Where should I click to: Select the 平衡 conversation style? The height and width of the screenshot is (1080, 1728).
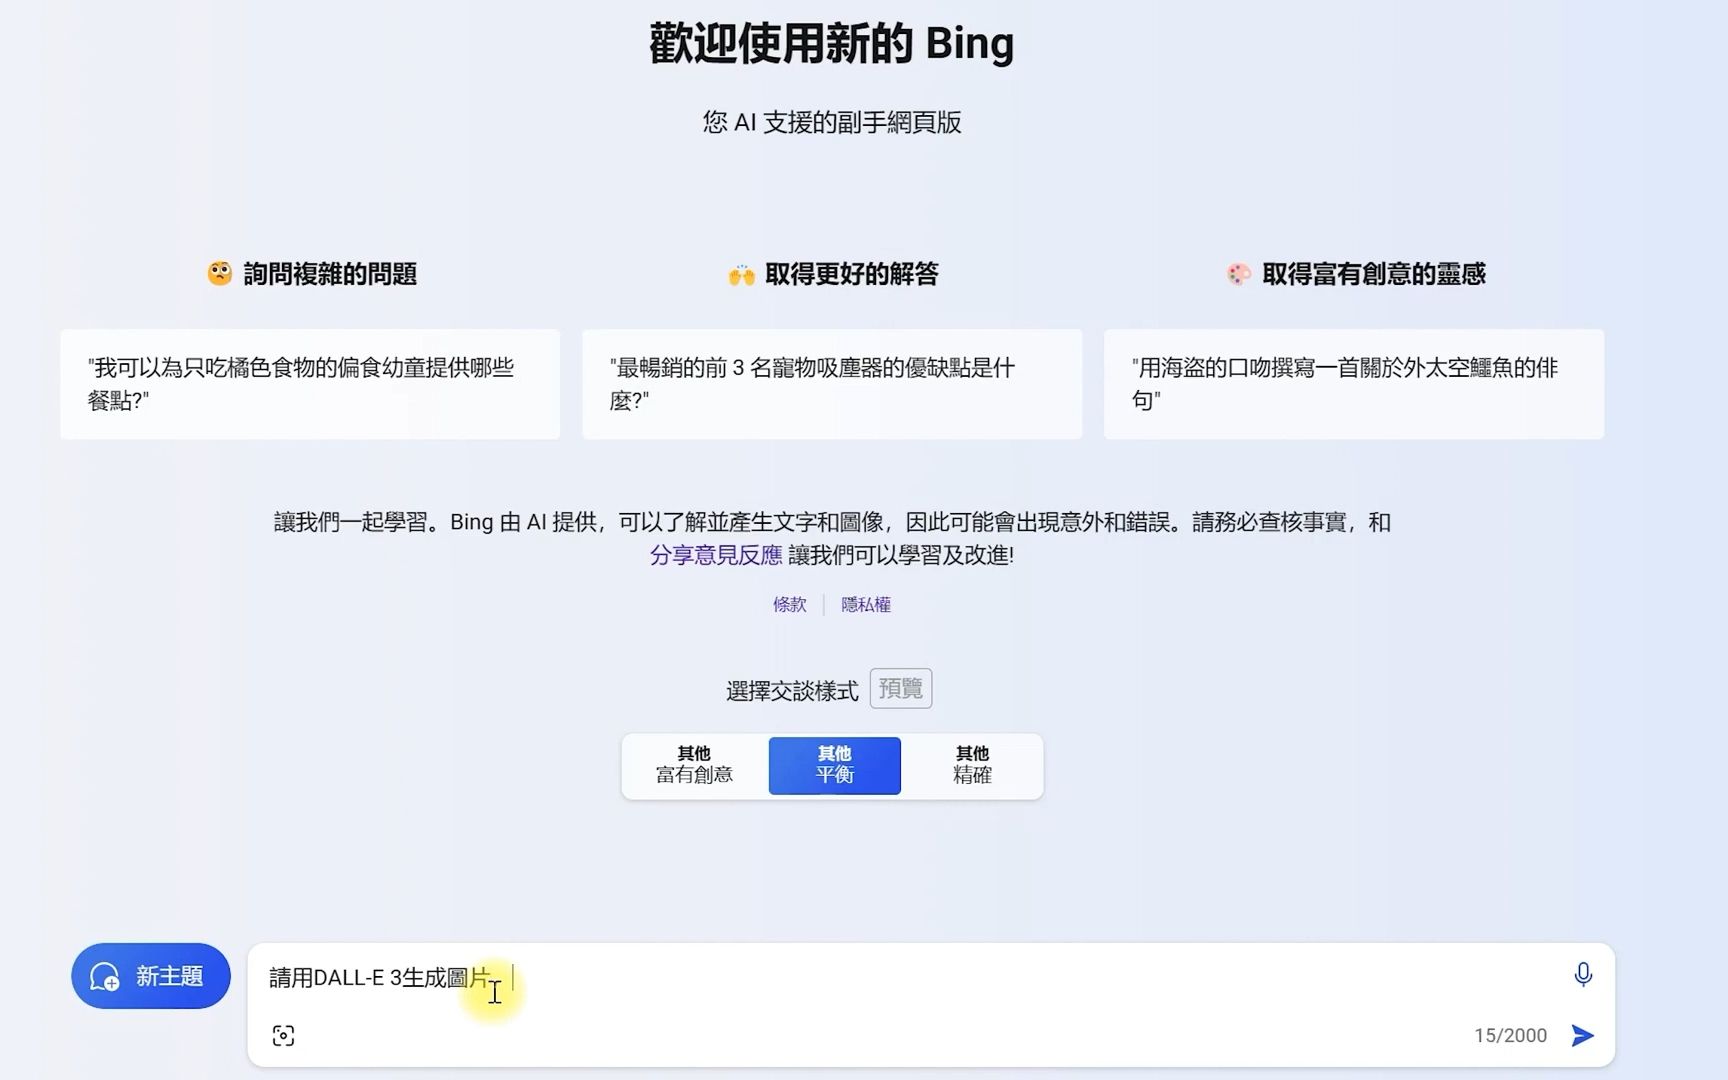[x=834, y=765]
